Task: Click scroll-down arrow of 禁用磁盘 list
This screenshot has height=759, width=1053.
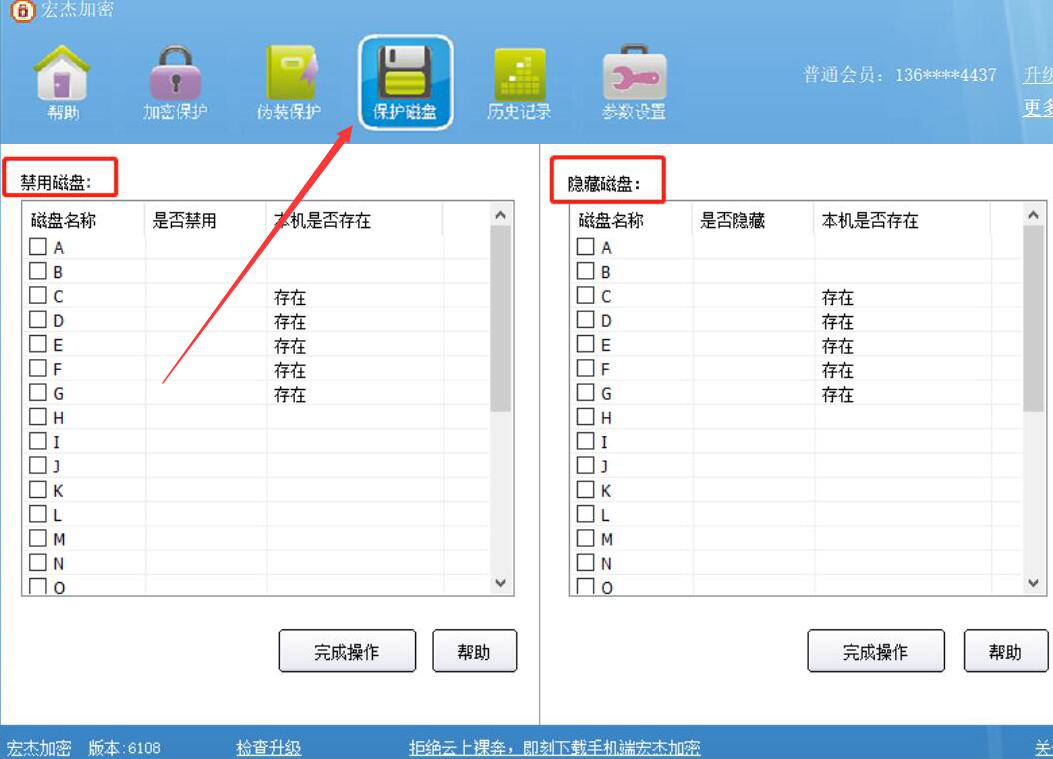Action: [500, 583]
